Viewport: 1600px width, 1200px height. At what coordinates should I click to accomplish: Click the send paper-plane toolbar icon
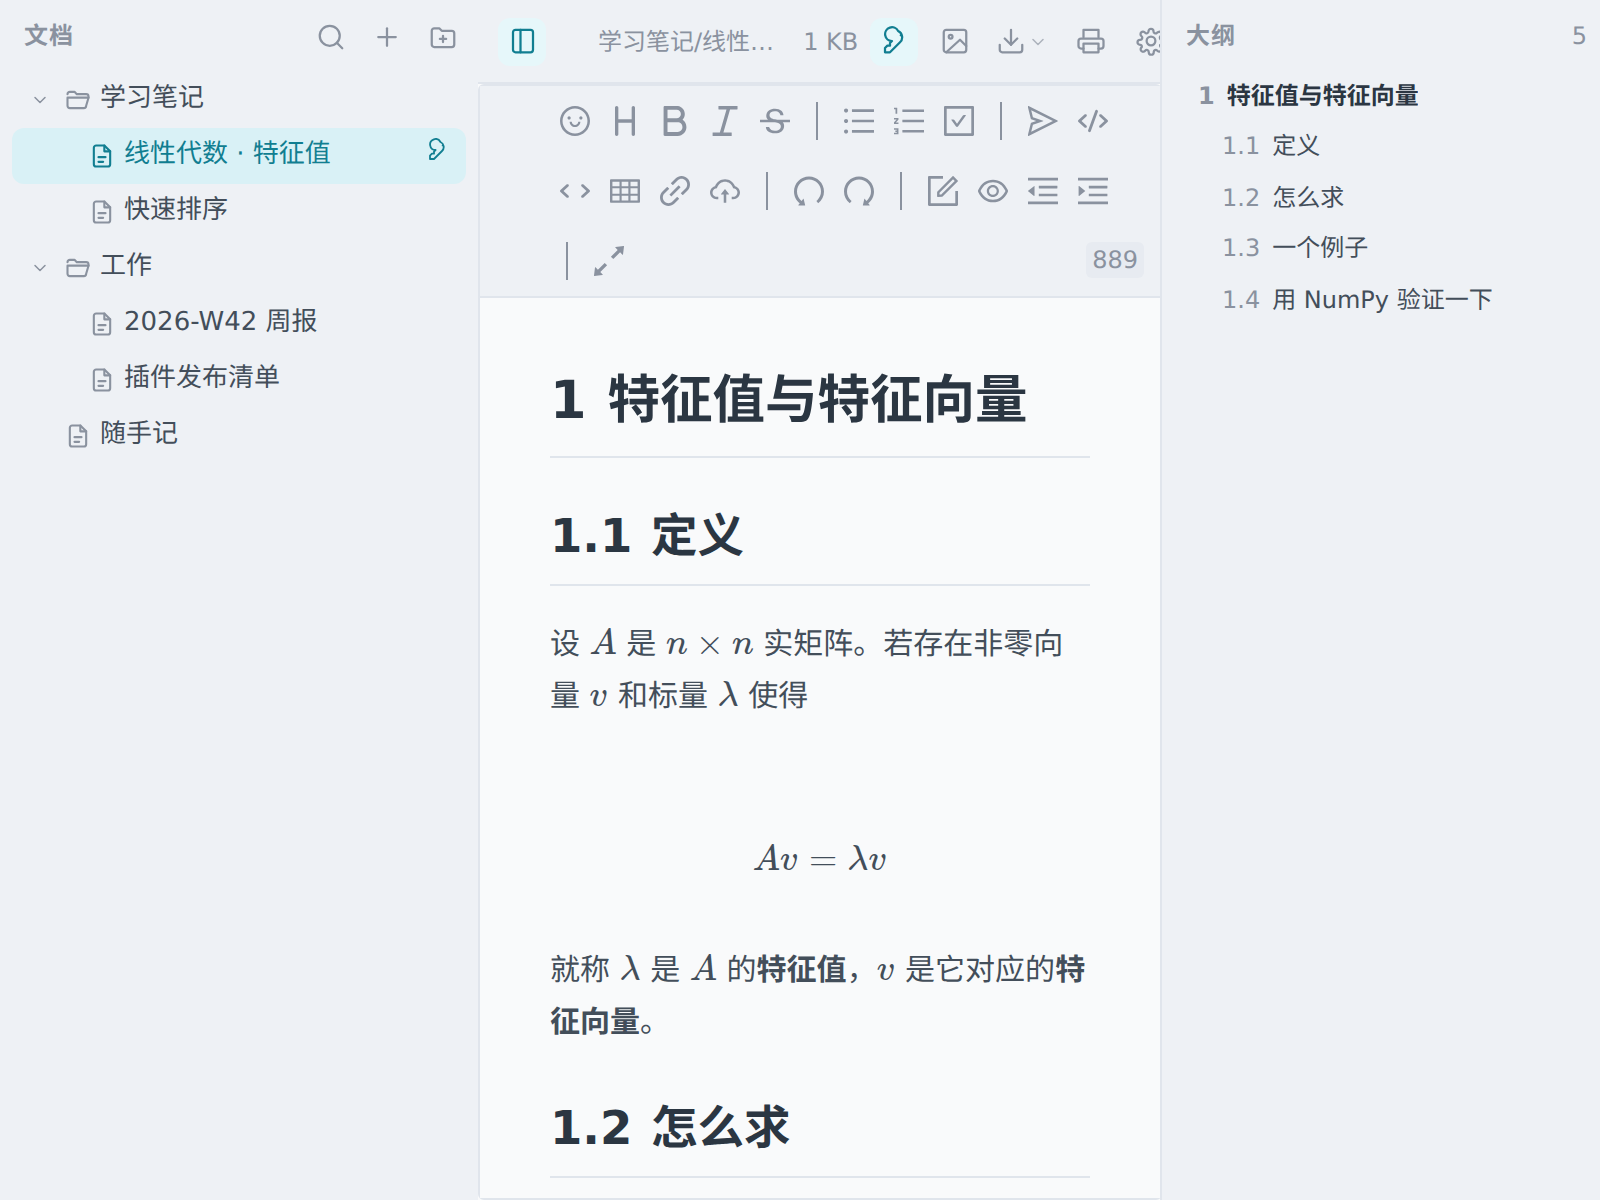coord(1043,121)
